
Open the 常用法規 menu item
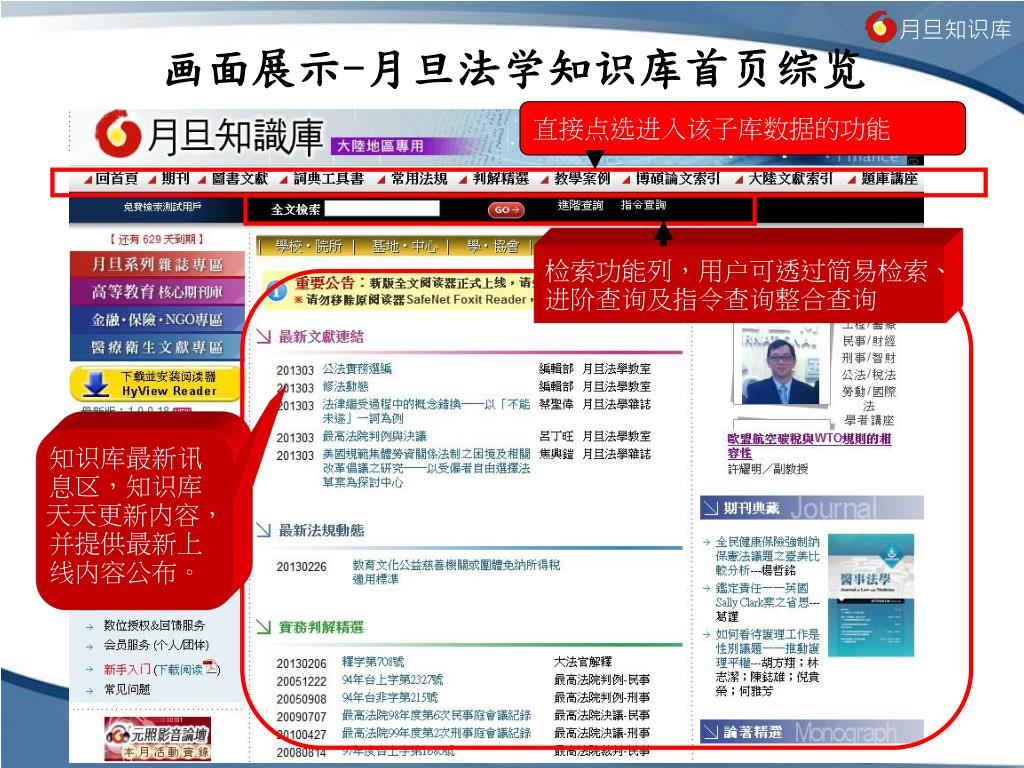point(419,178)
